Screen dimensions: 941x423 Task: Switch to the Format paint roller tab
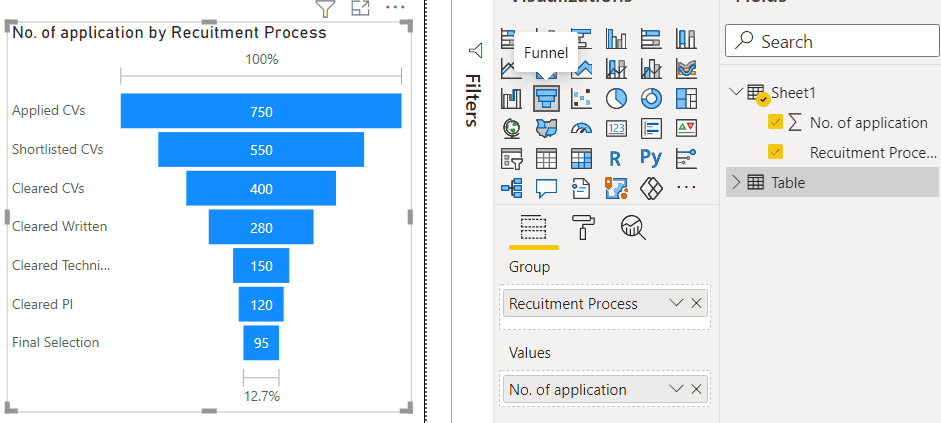583,227
